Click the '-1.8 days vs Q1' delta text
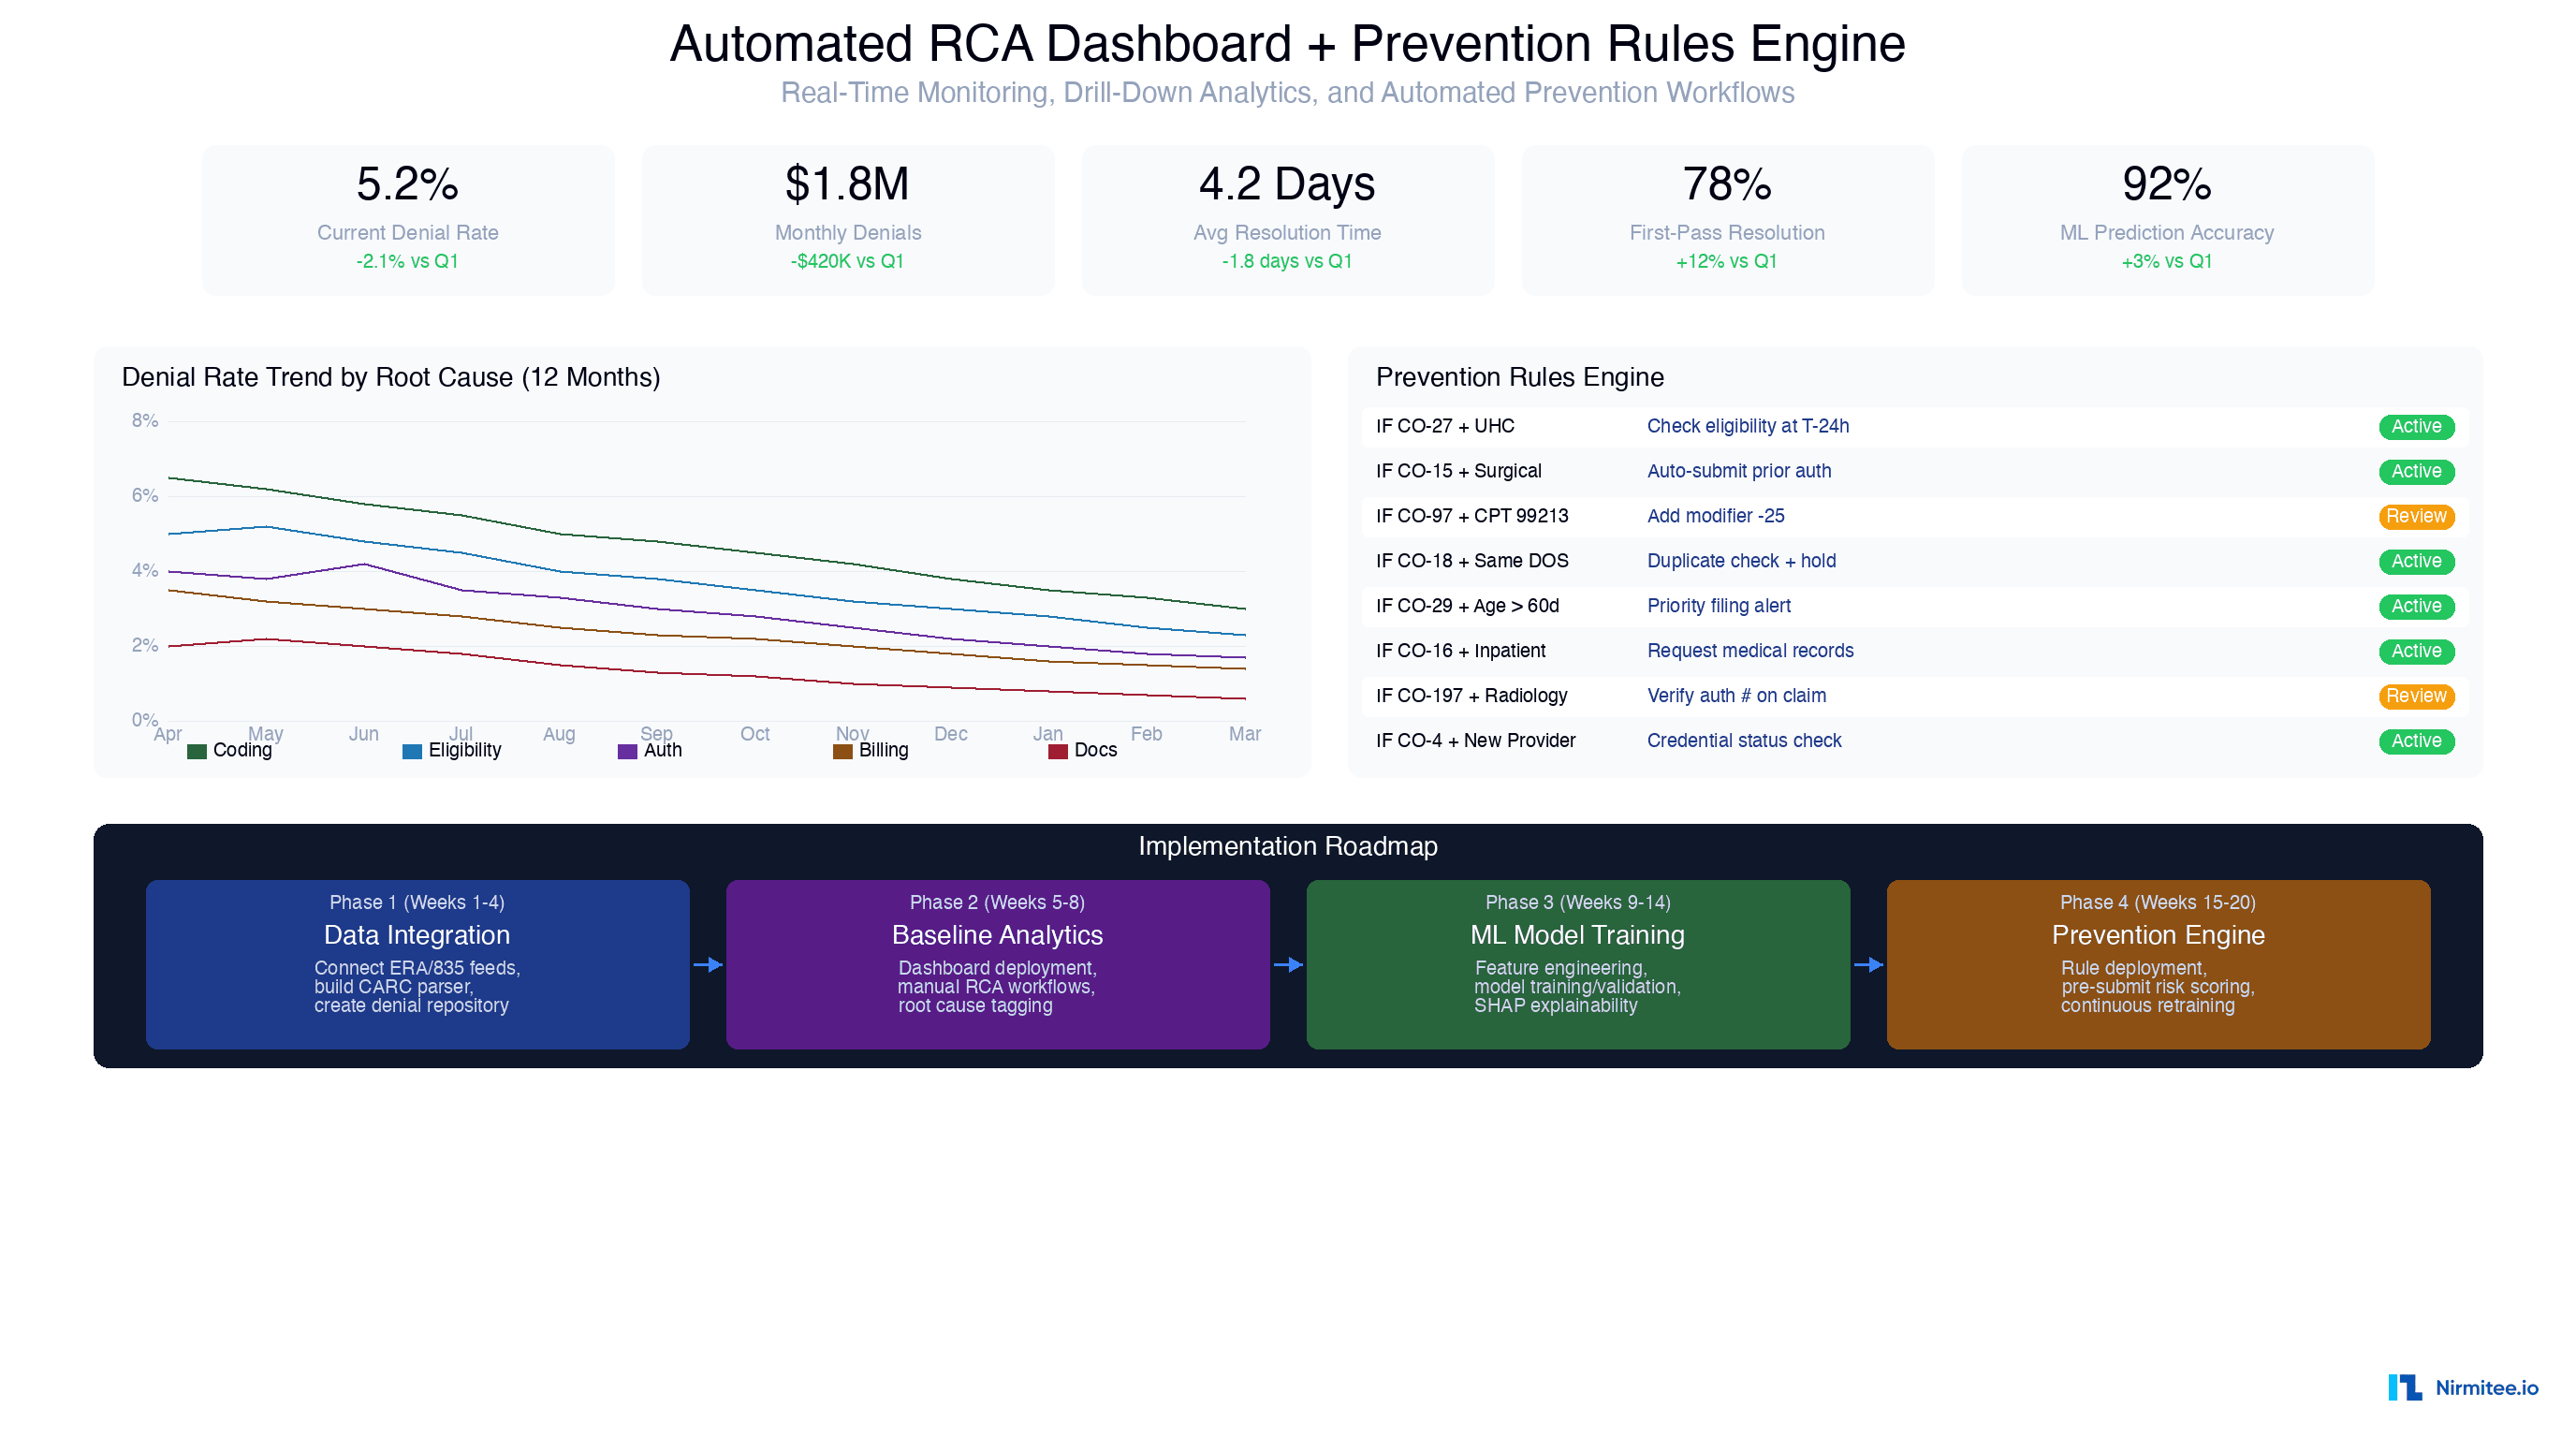Screen dimensions: 2576x1438 pyautogui.click(x=1287, y=261)
